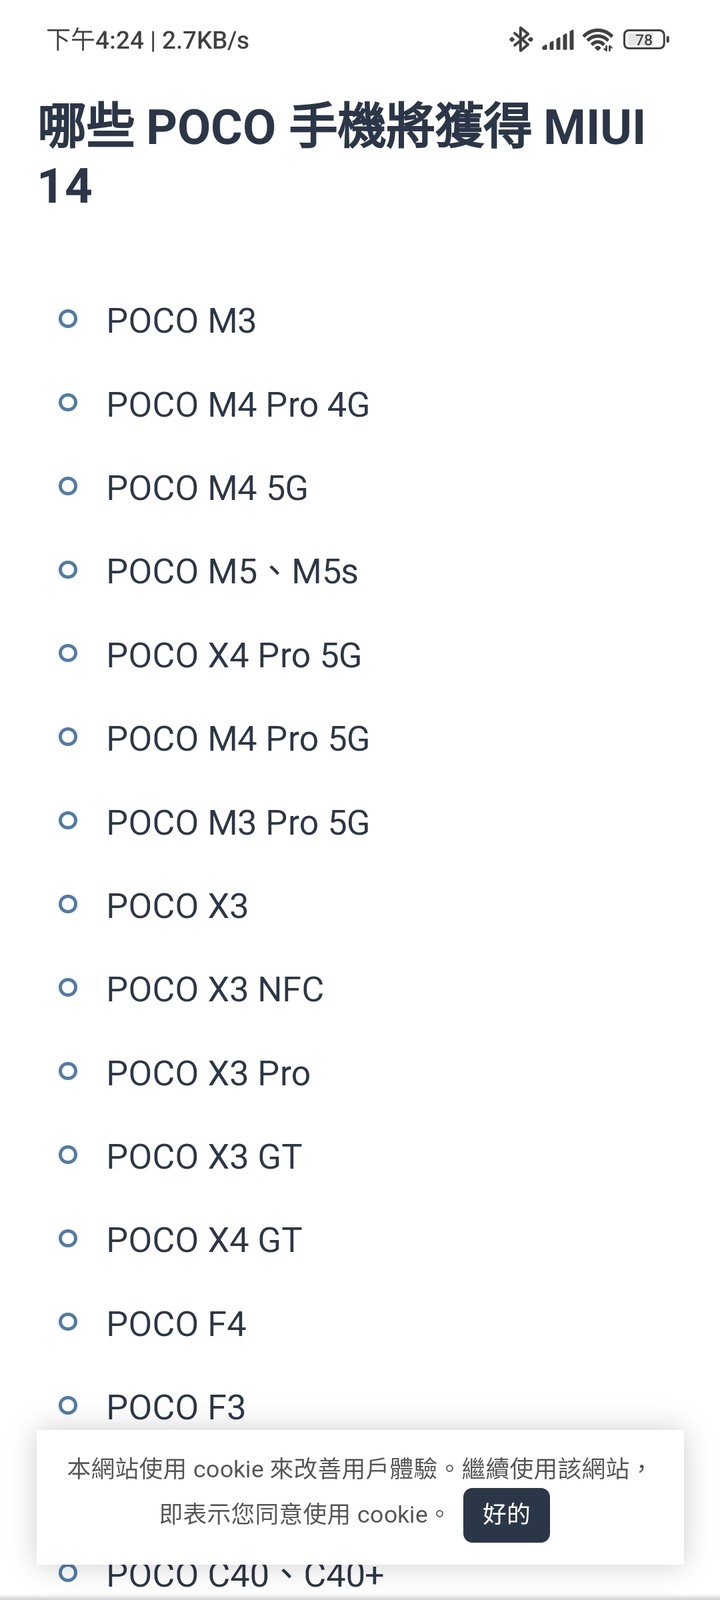
Task: Select POCO M4 Pro 4G entry
Action: (238, 405)
